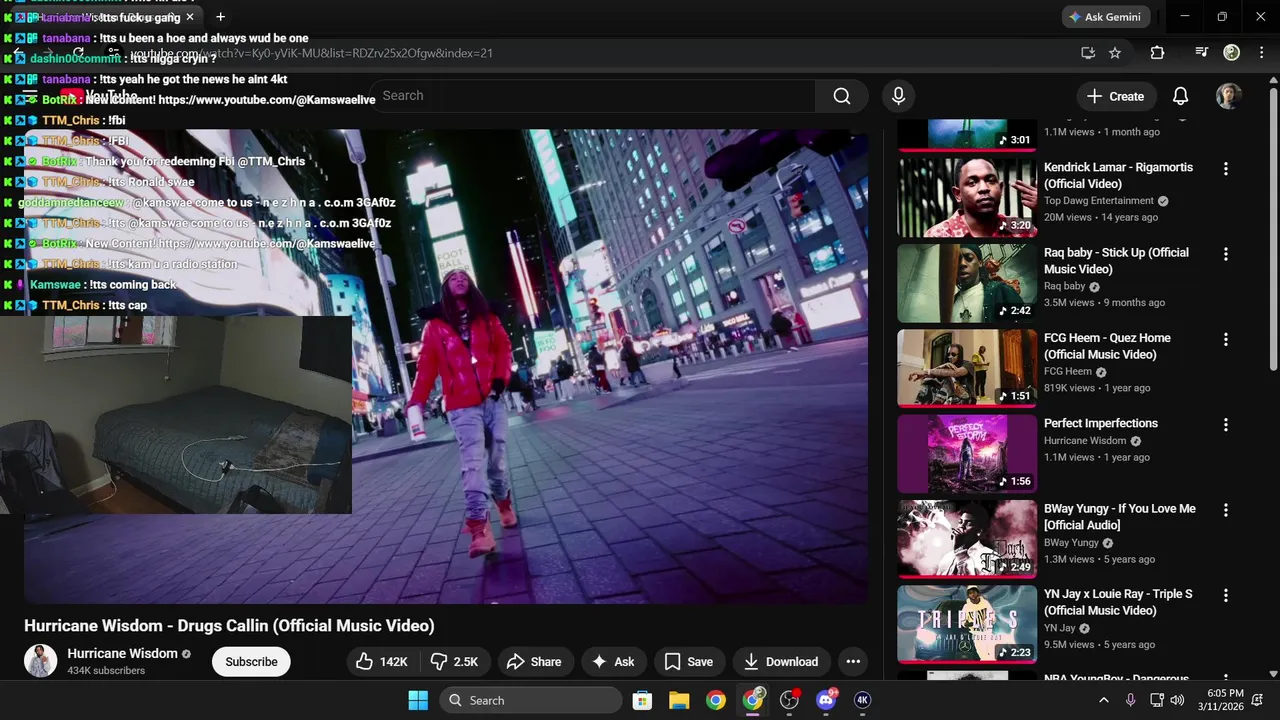
Task: Open Hurricane Wisdom channel avatar
Action: (x=41, y=661)
